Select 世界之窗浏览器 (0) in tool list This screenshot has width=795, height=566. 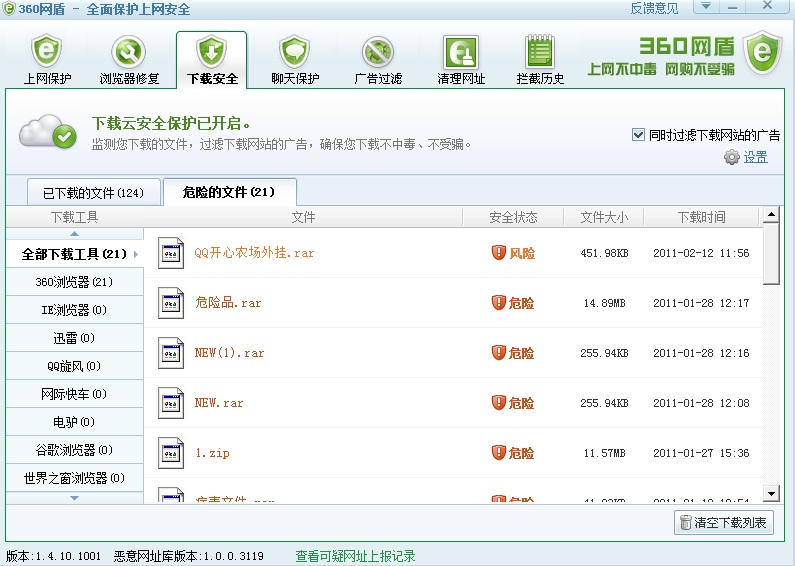click(x=75, y=478)
